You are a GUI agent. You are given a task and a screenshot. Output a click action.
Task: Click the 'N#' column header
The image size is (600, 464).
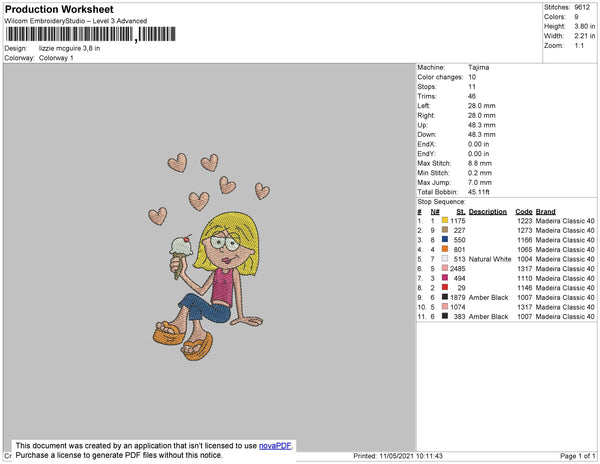coord(435,212)
